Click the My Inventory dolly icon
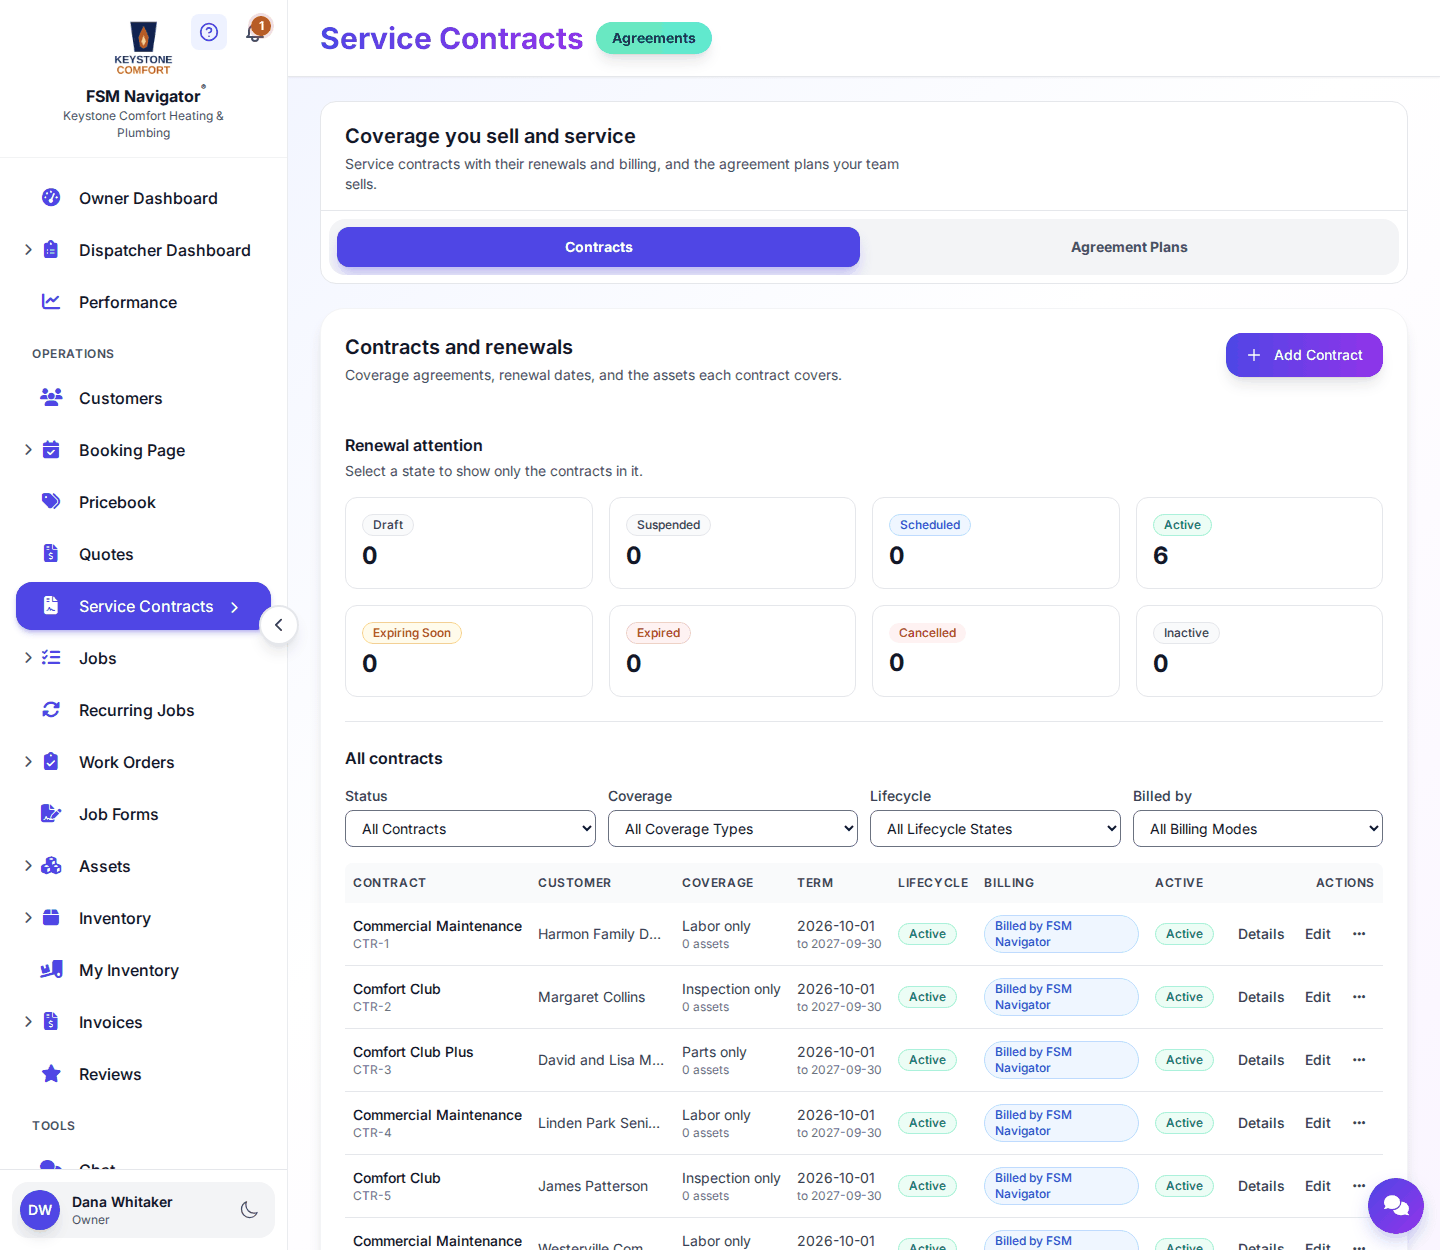 51,970
